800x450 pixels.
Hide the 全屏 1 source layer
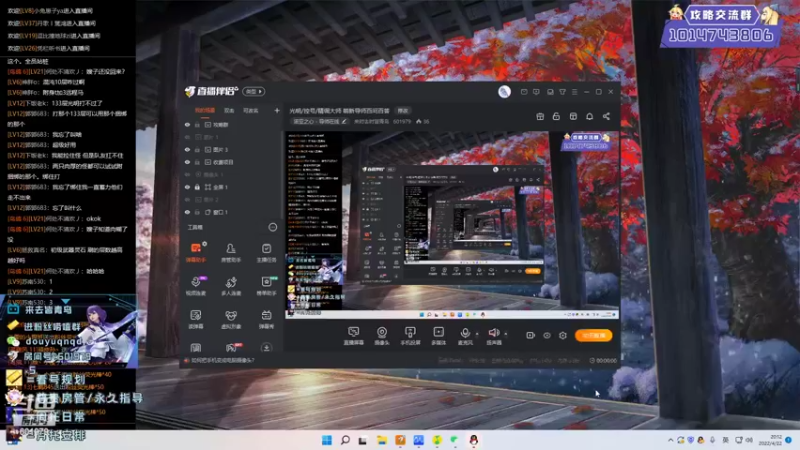pyautogui.click(x=187, y=187)
